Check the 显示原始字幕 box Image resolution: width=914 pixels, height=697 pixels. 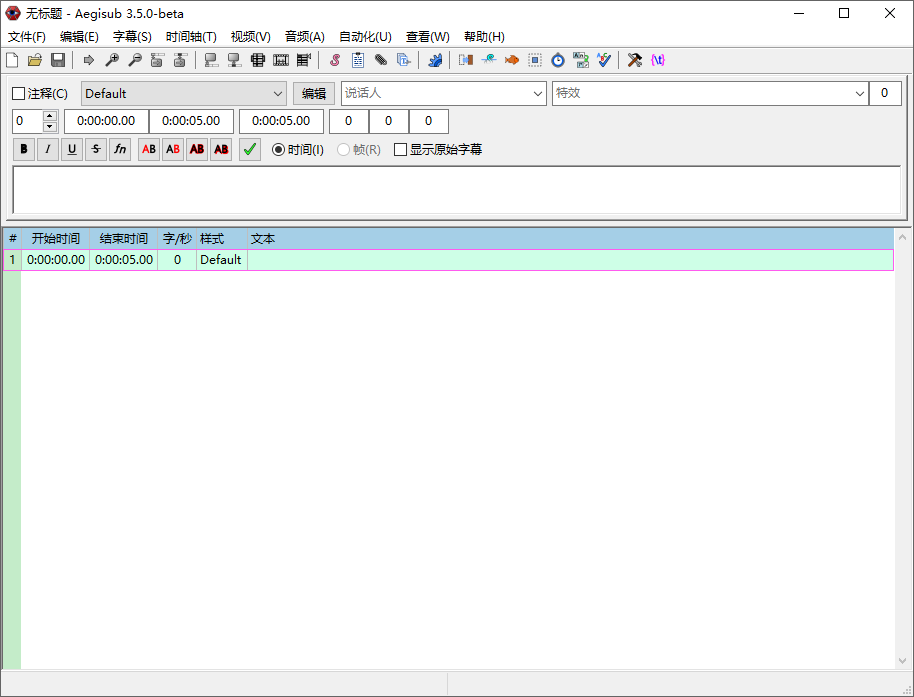400,150
